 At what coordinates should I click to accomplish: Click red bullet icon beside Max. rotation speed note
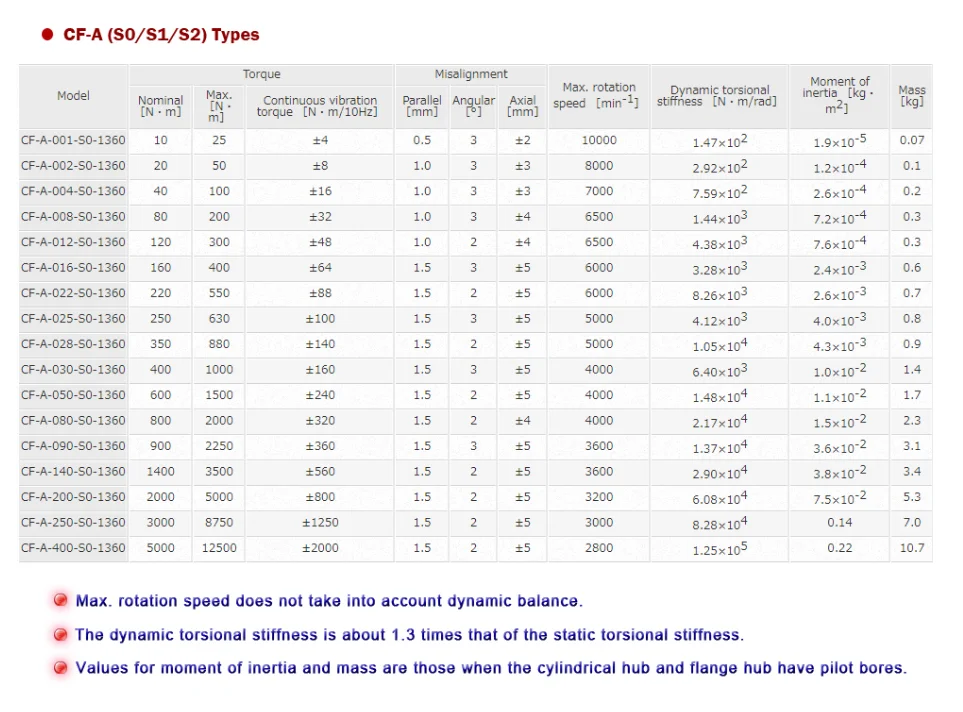coord(61,601)
